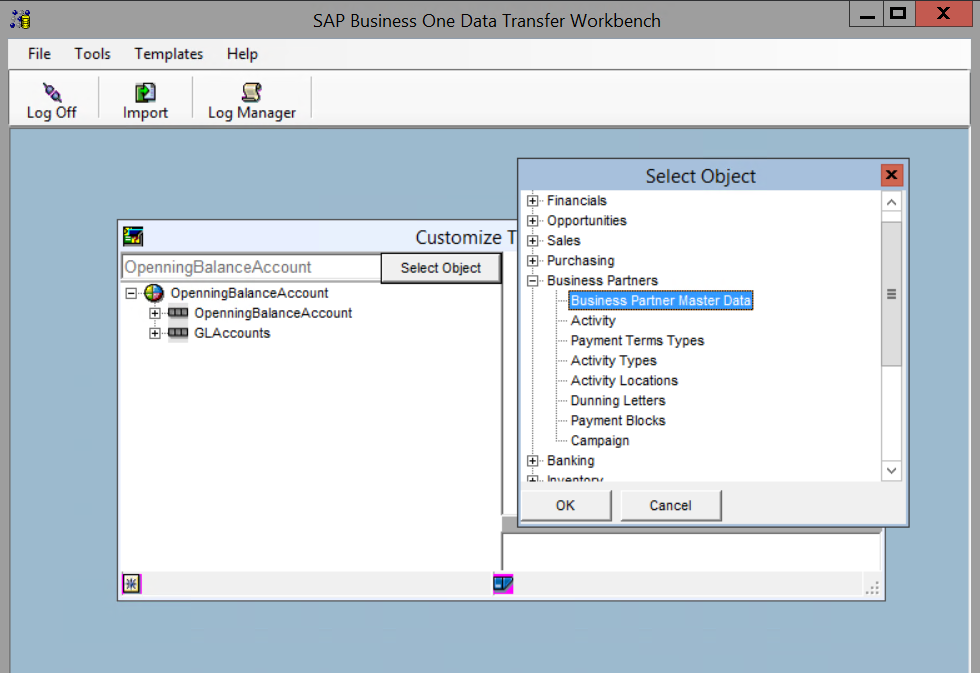Click the Select Object button
980x673 pixels.
tap(441, 268)
